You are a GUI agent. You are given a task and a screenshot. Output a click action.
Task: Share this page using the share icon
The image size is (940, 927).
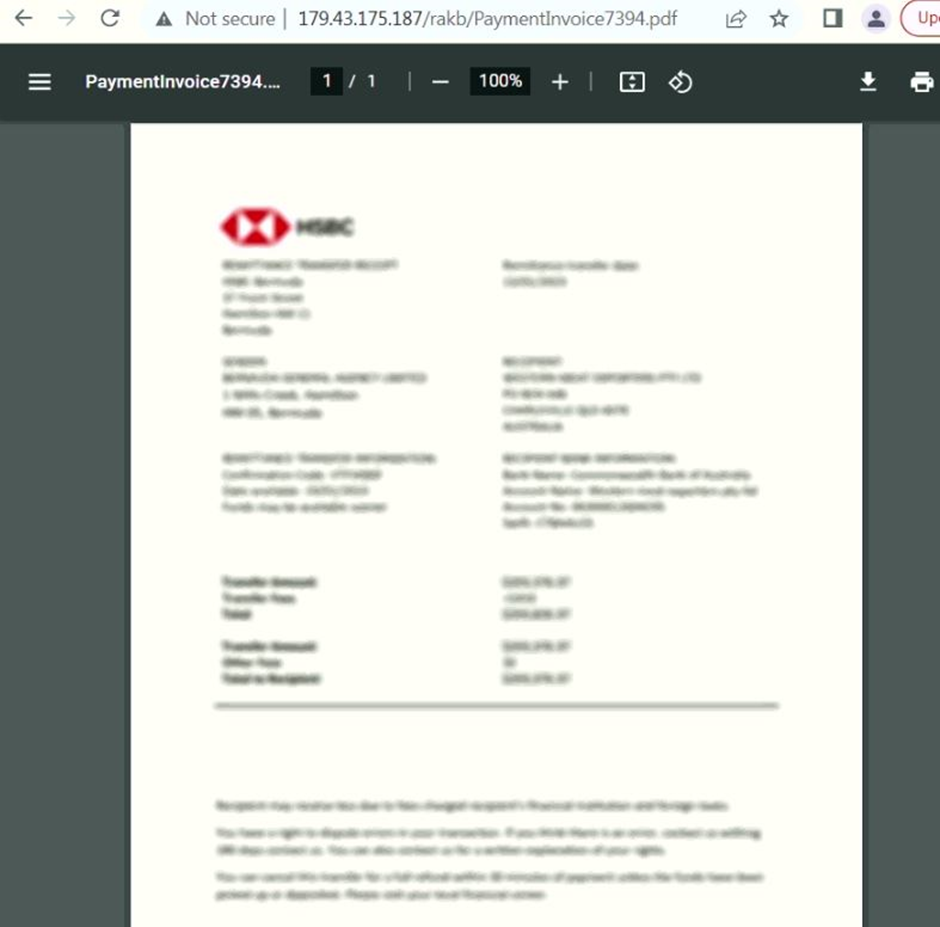pos(736,19)
